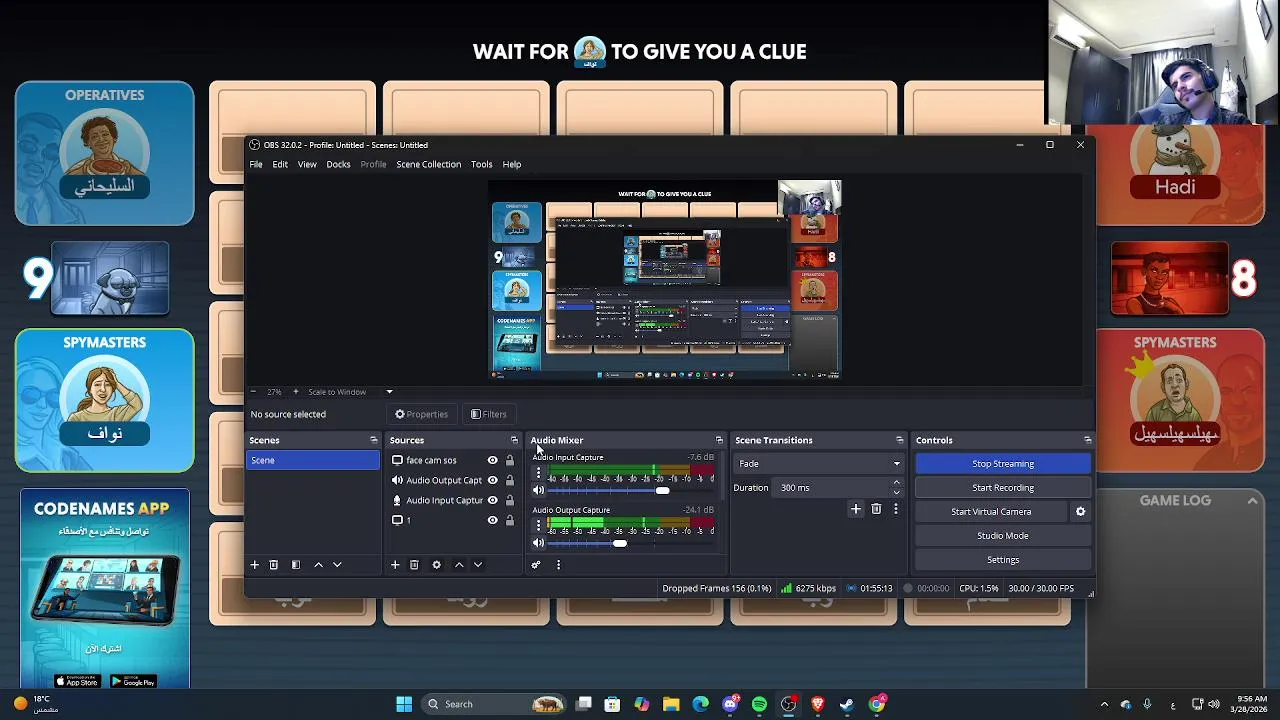This screenshot has width=1280, height=720.
Task: Pop out the Controls dock
Action: (x=1088, y=440)
